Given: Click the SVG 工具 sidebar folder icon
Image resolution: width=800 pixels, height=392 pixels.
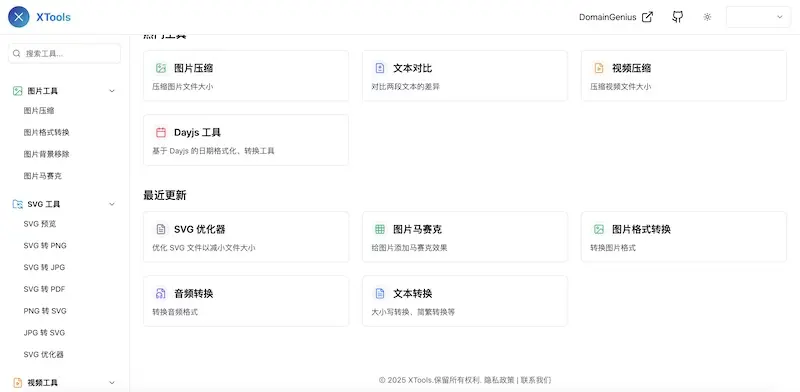Looking at the screenshot, I should (x=18, y=204).
